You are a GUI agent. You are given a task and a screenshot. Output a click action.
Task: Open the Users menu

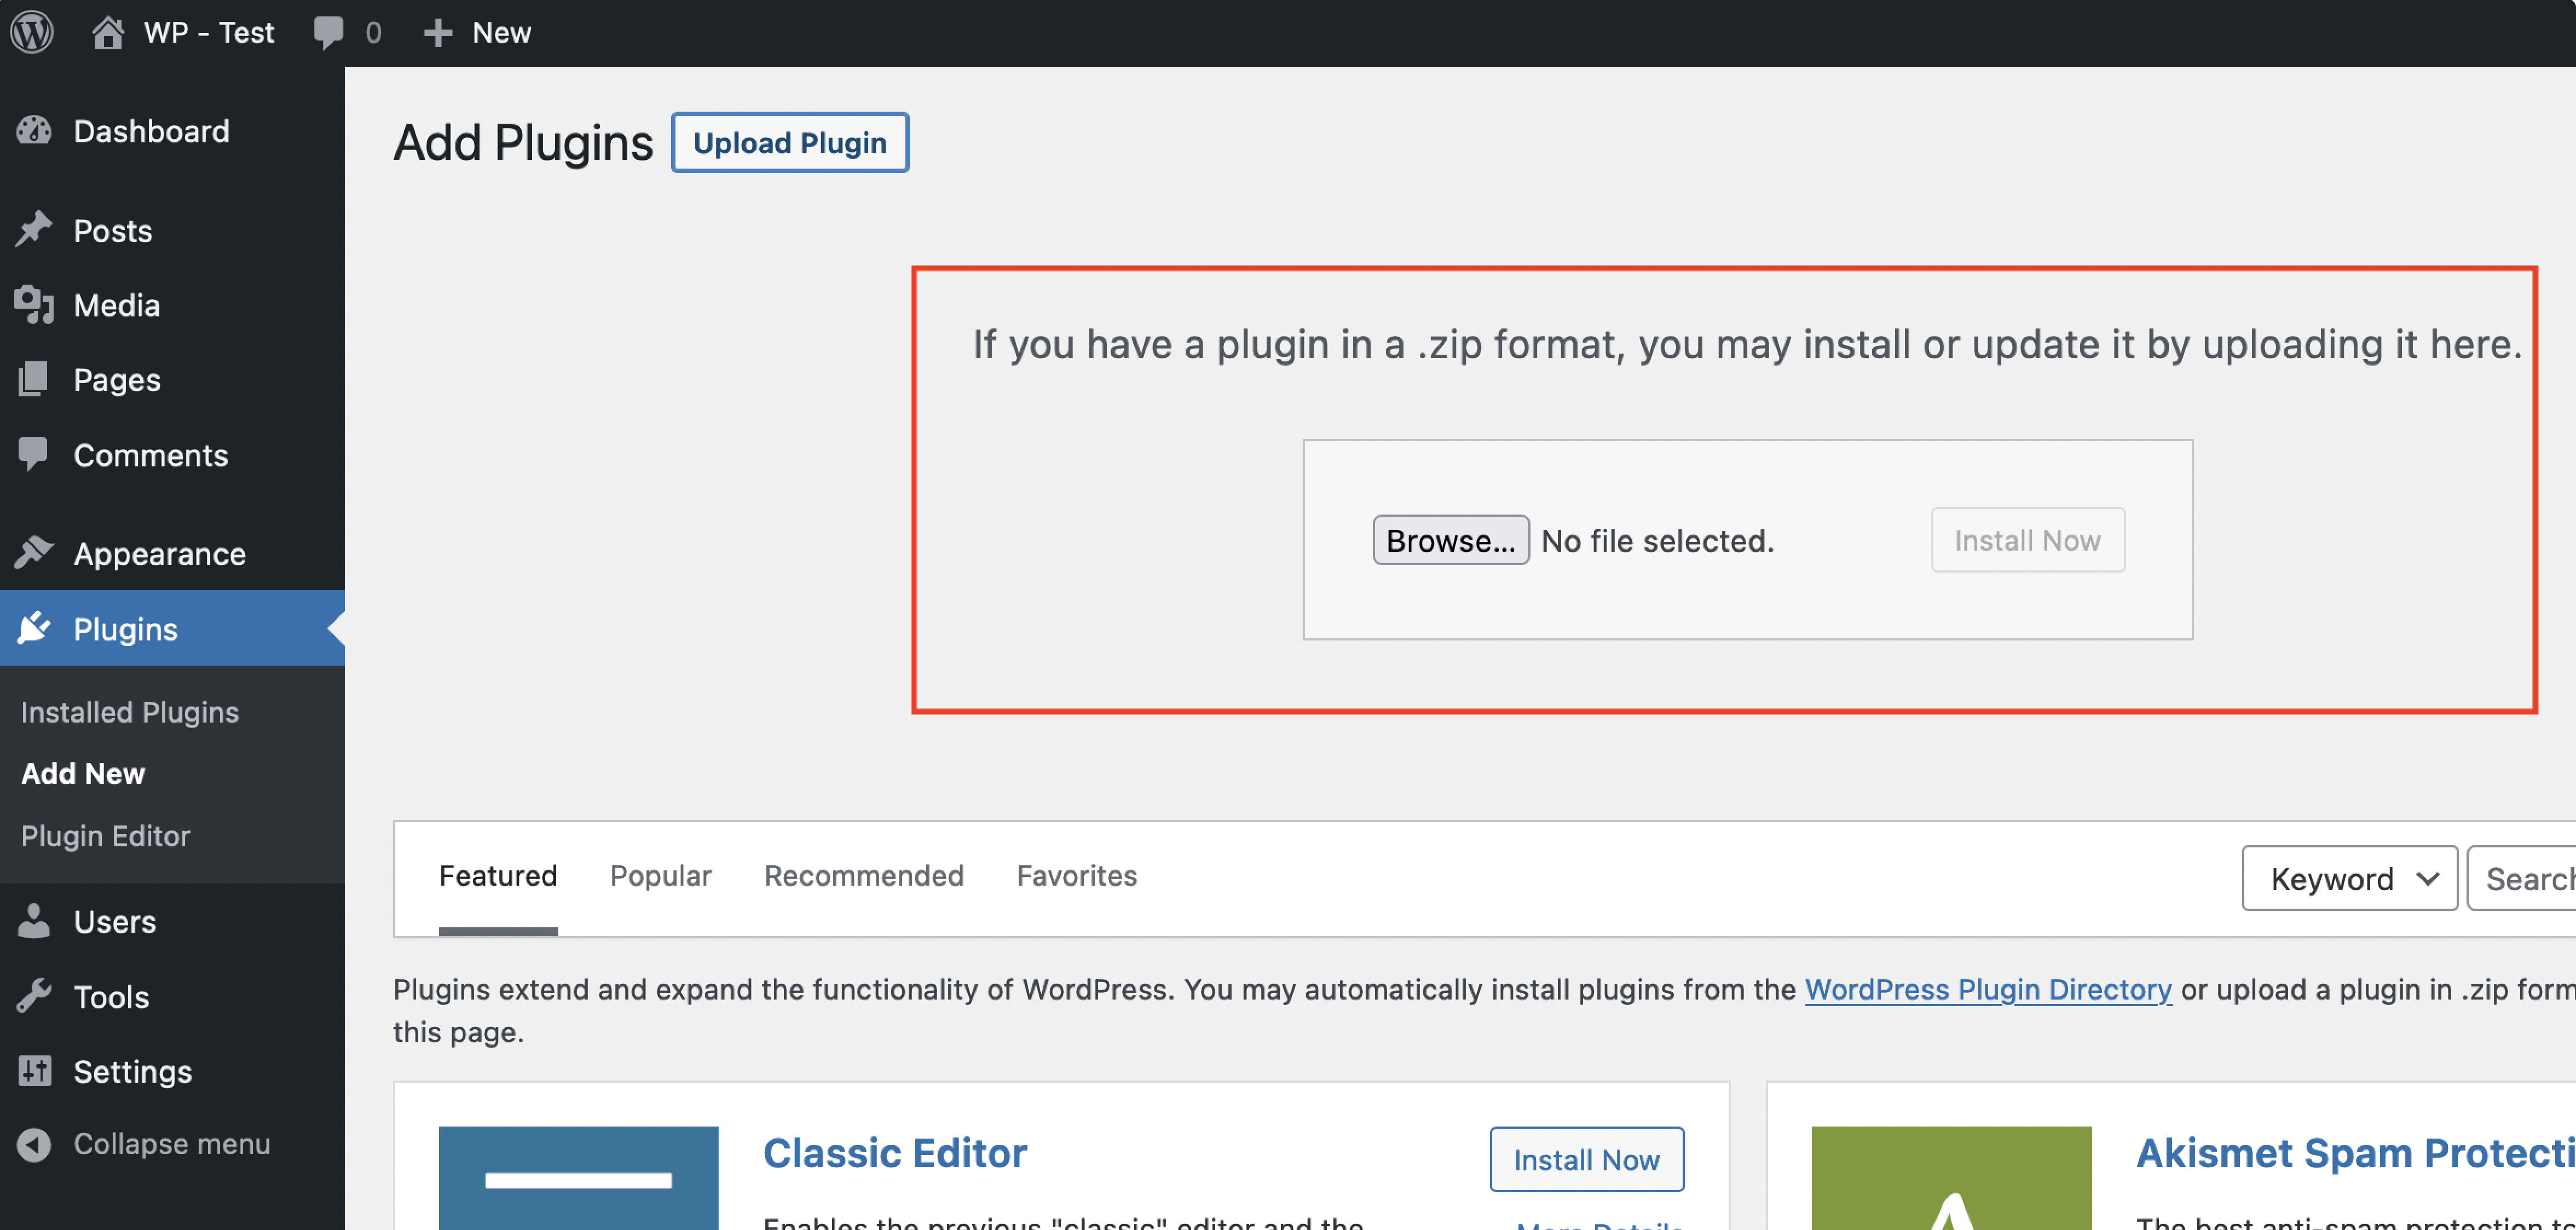(x=114, y=921)
